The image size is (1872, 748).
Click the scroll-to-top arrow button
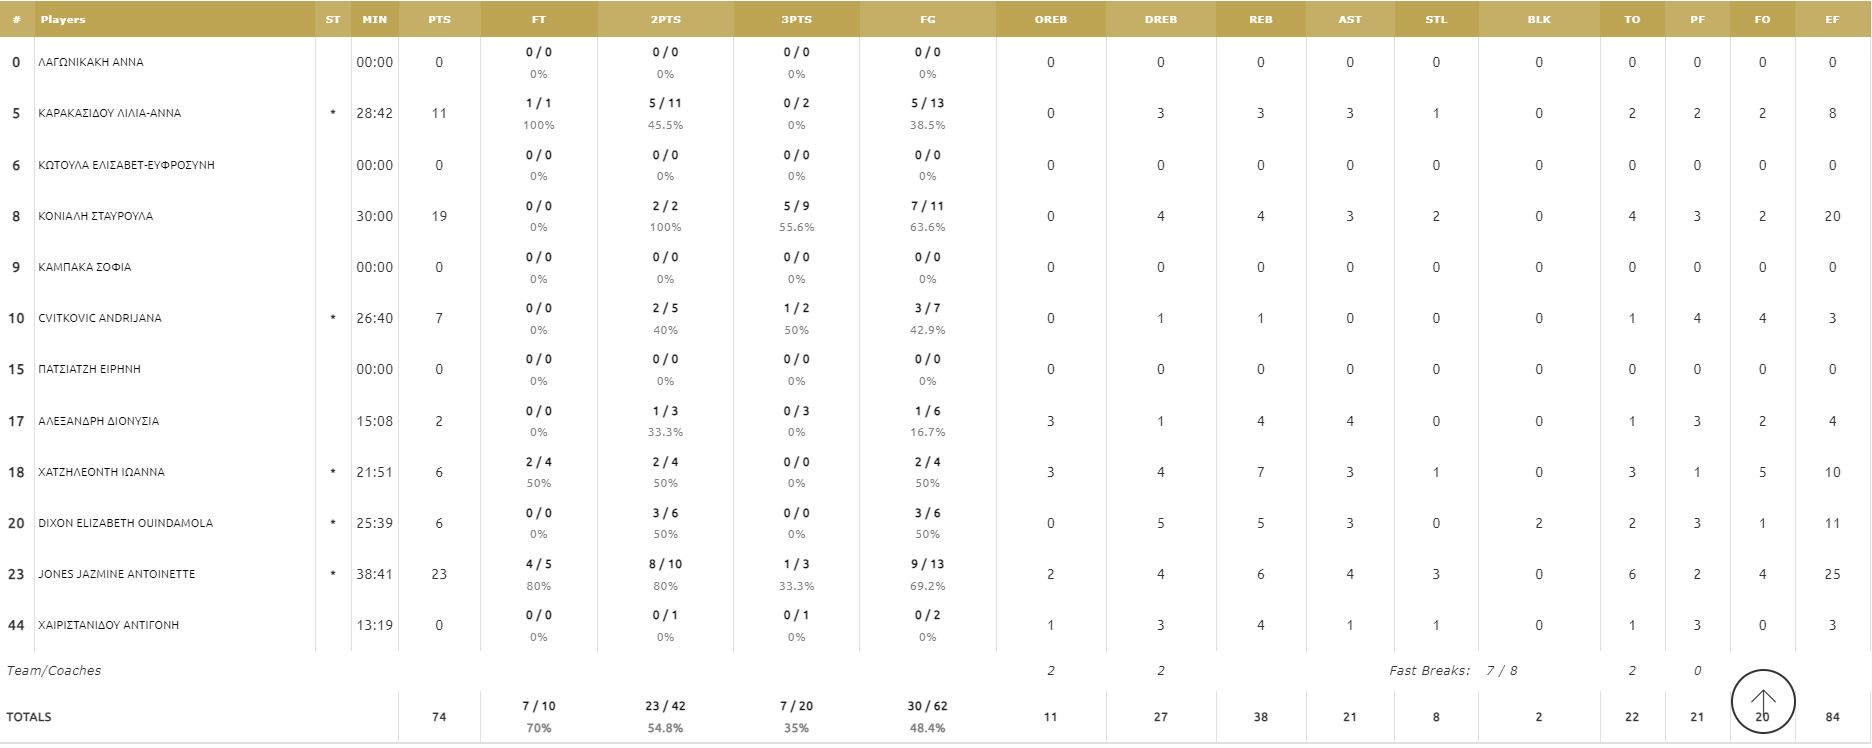1762,701
